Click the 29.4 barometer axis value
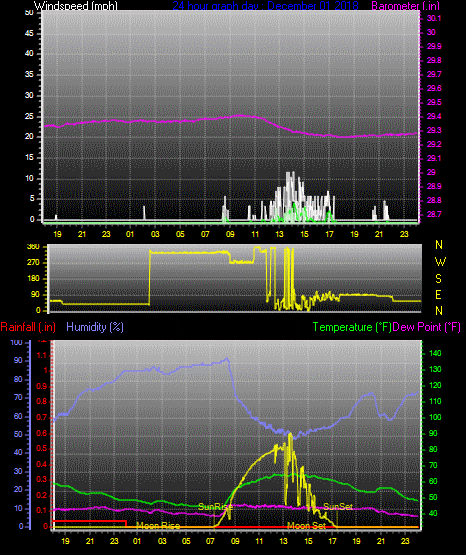 tap(434, 116)
